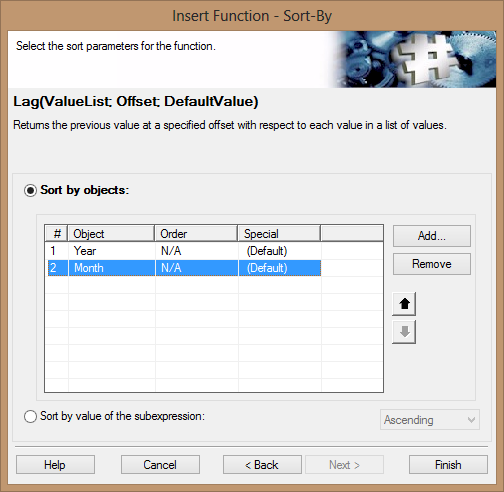Cancel the Insert Function dialog
504x492 pixels.
click(160, 465)
